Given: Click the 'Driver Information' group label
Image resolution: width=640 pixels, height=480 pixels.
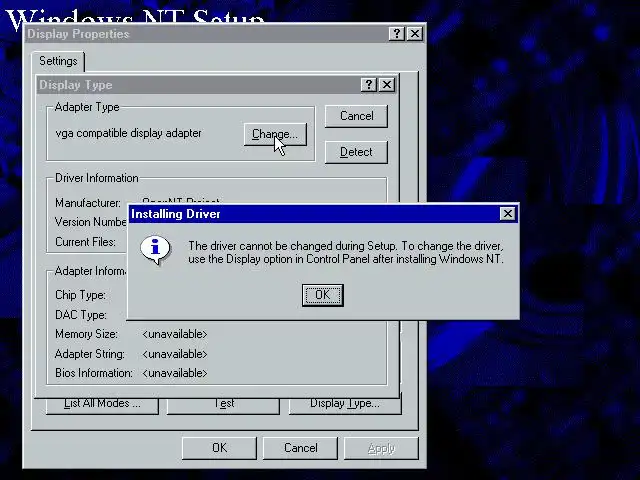Looking at the screenshot, I should tap(97, 178).
